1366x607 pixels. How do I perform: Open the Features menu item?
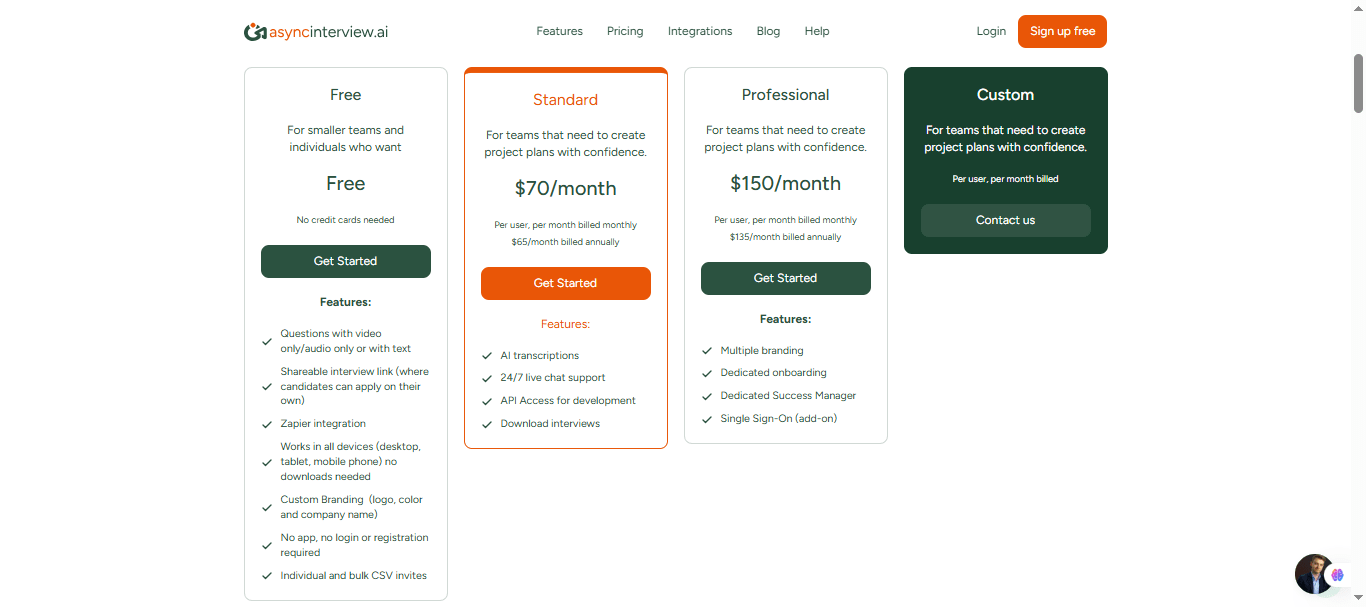point(559,31)
